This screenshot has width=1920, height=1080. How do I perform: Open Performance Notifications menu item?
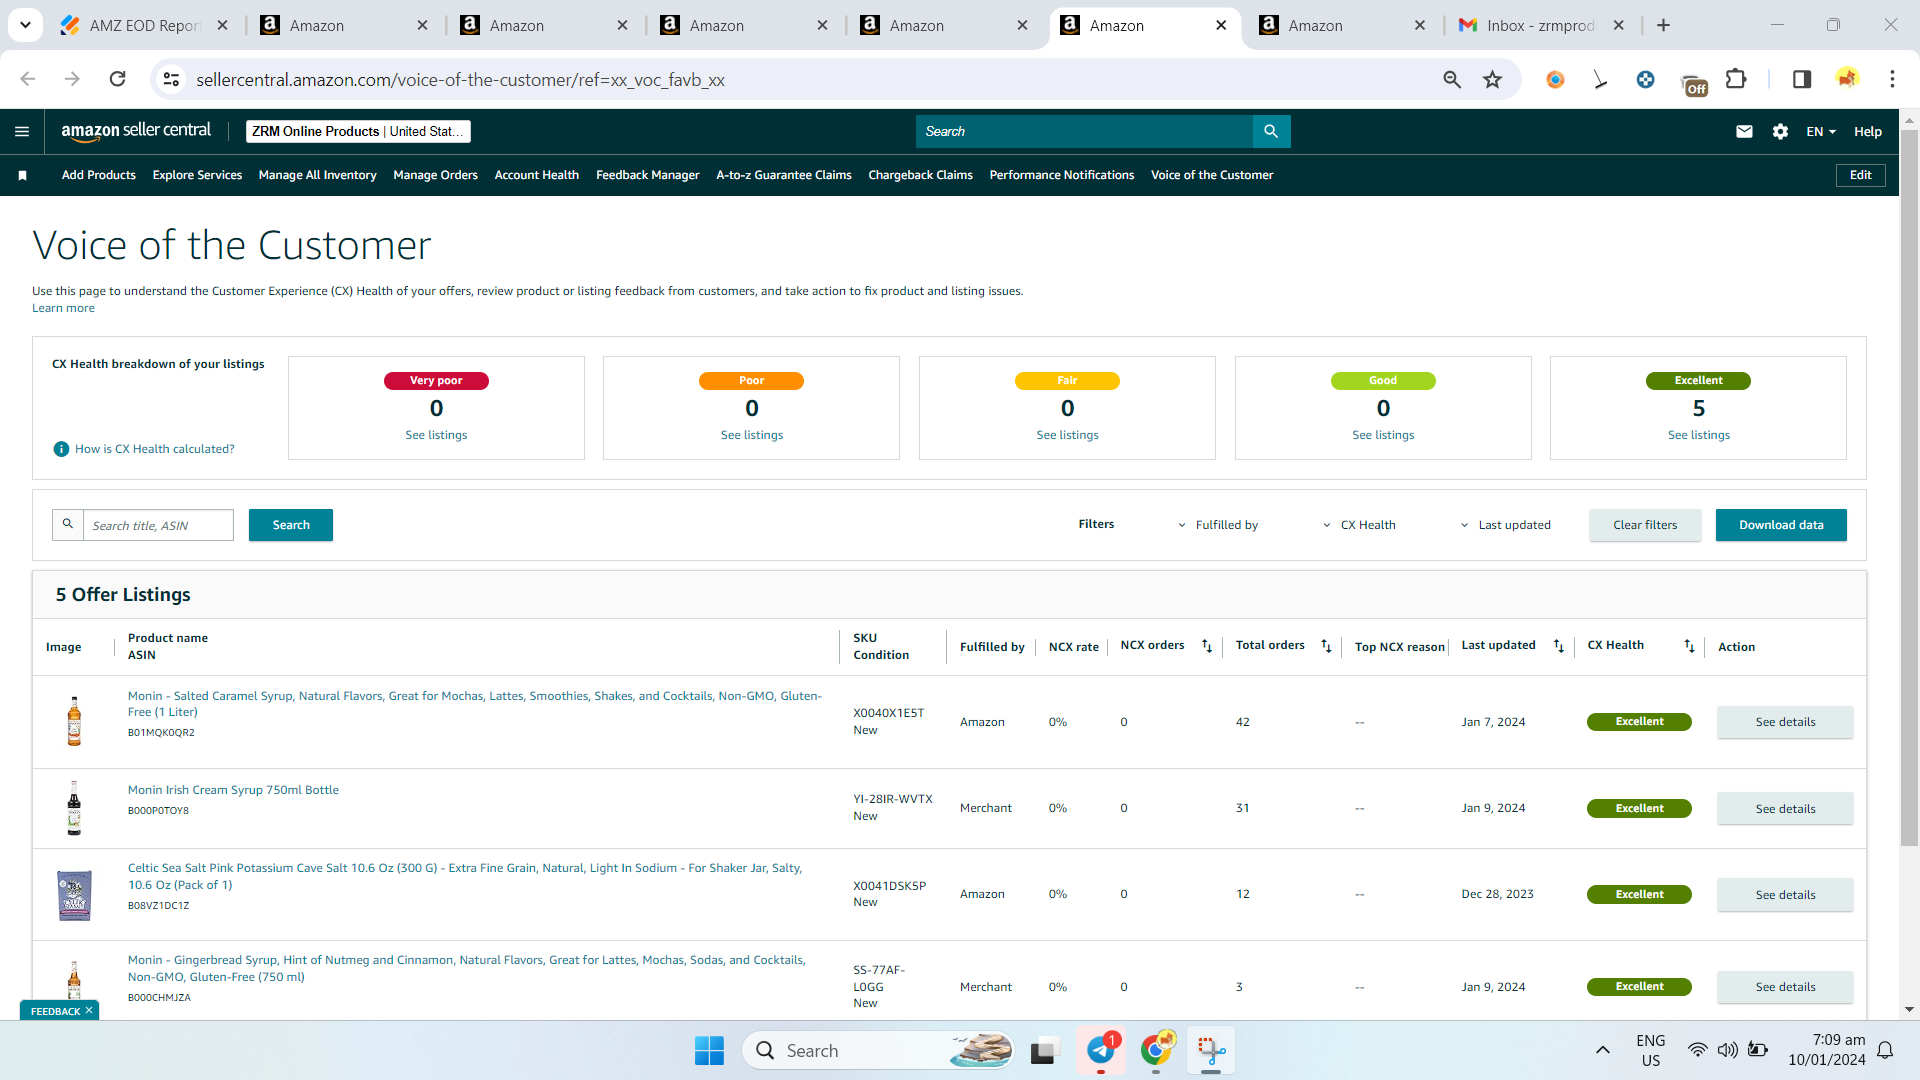(x=1062, y=175)
